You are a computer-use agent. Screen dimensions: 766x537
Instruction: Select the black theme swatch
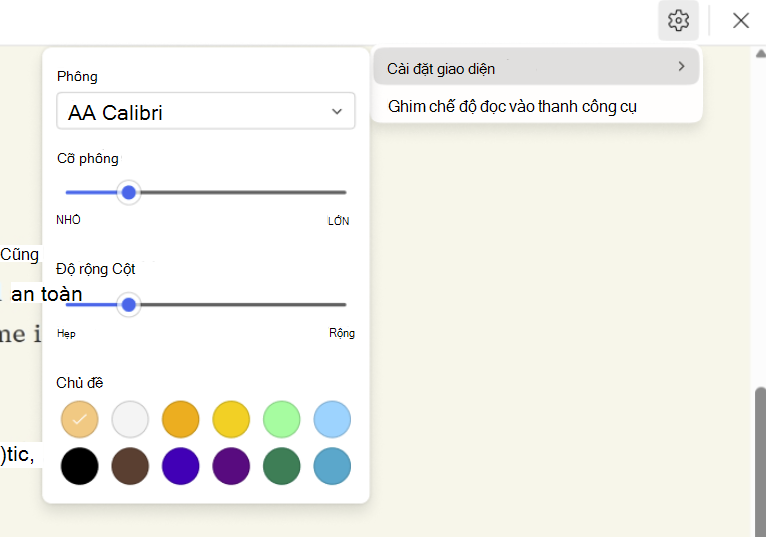tap(80, 466)
